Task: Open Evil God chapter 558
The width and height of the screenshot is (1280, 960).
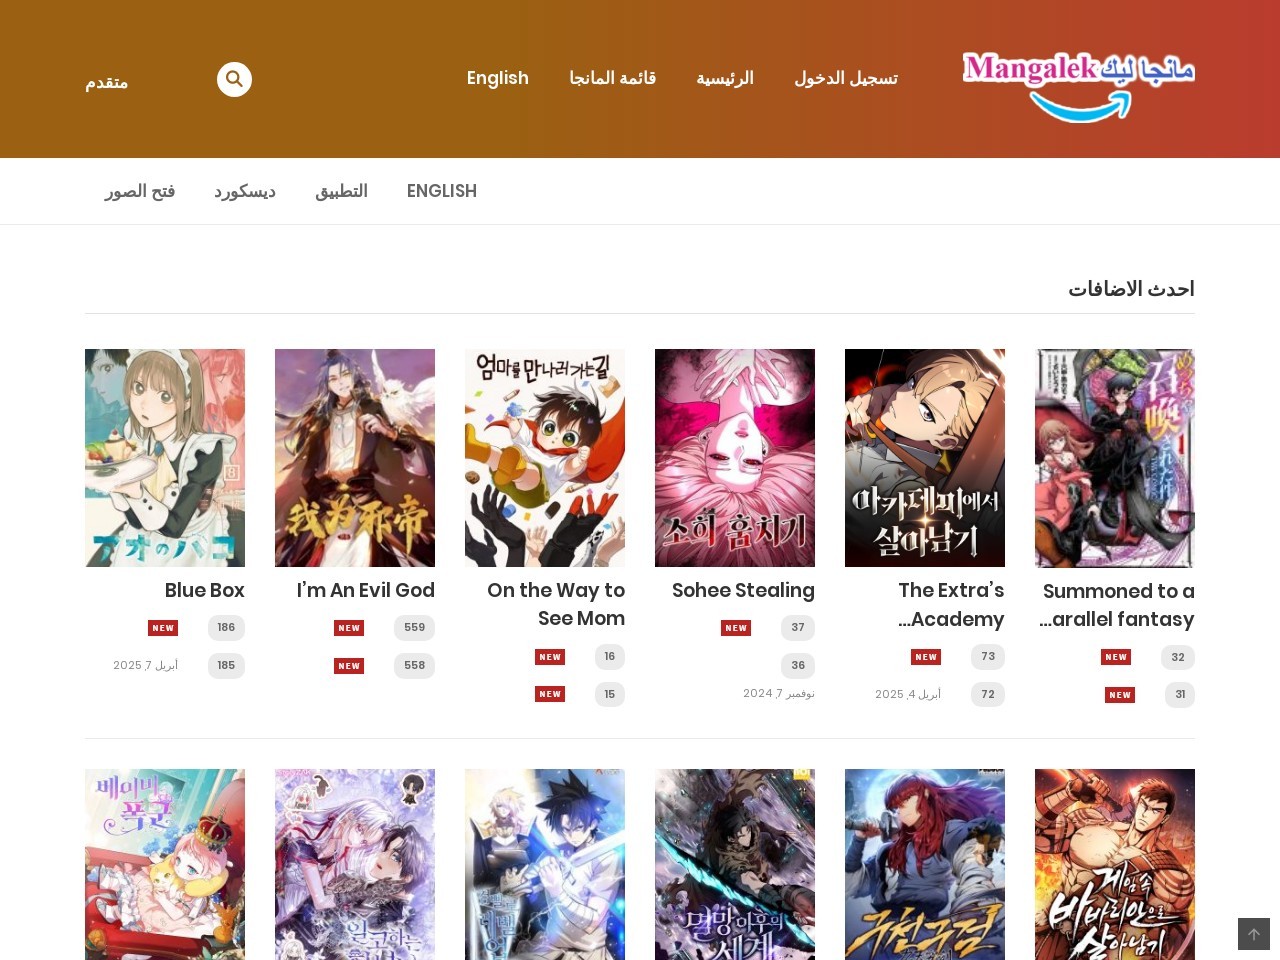Action: point(415,666)
